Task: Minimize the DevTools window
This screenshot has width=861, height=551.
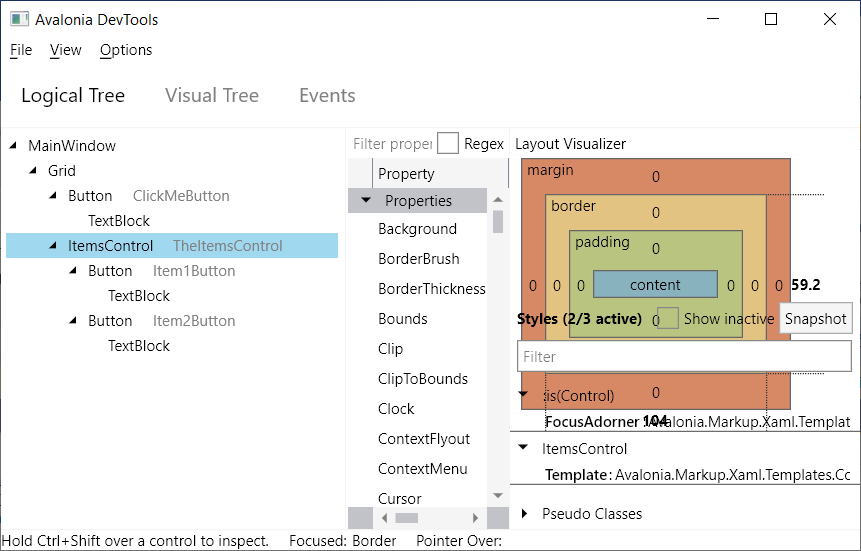Action: 713,19
